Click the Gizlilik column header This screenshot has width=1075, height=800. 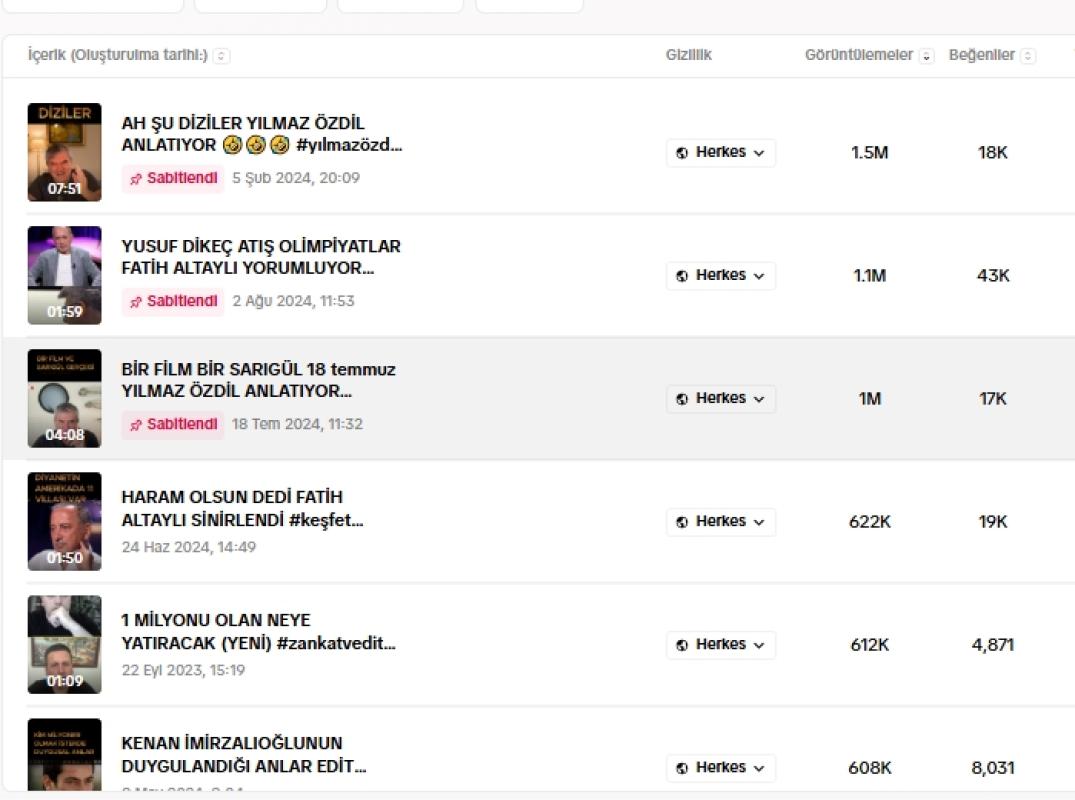688,55
